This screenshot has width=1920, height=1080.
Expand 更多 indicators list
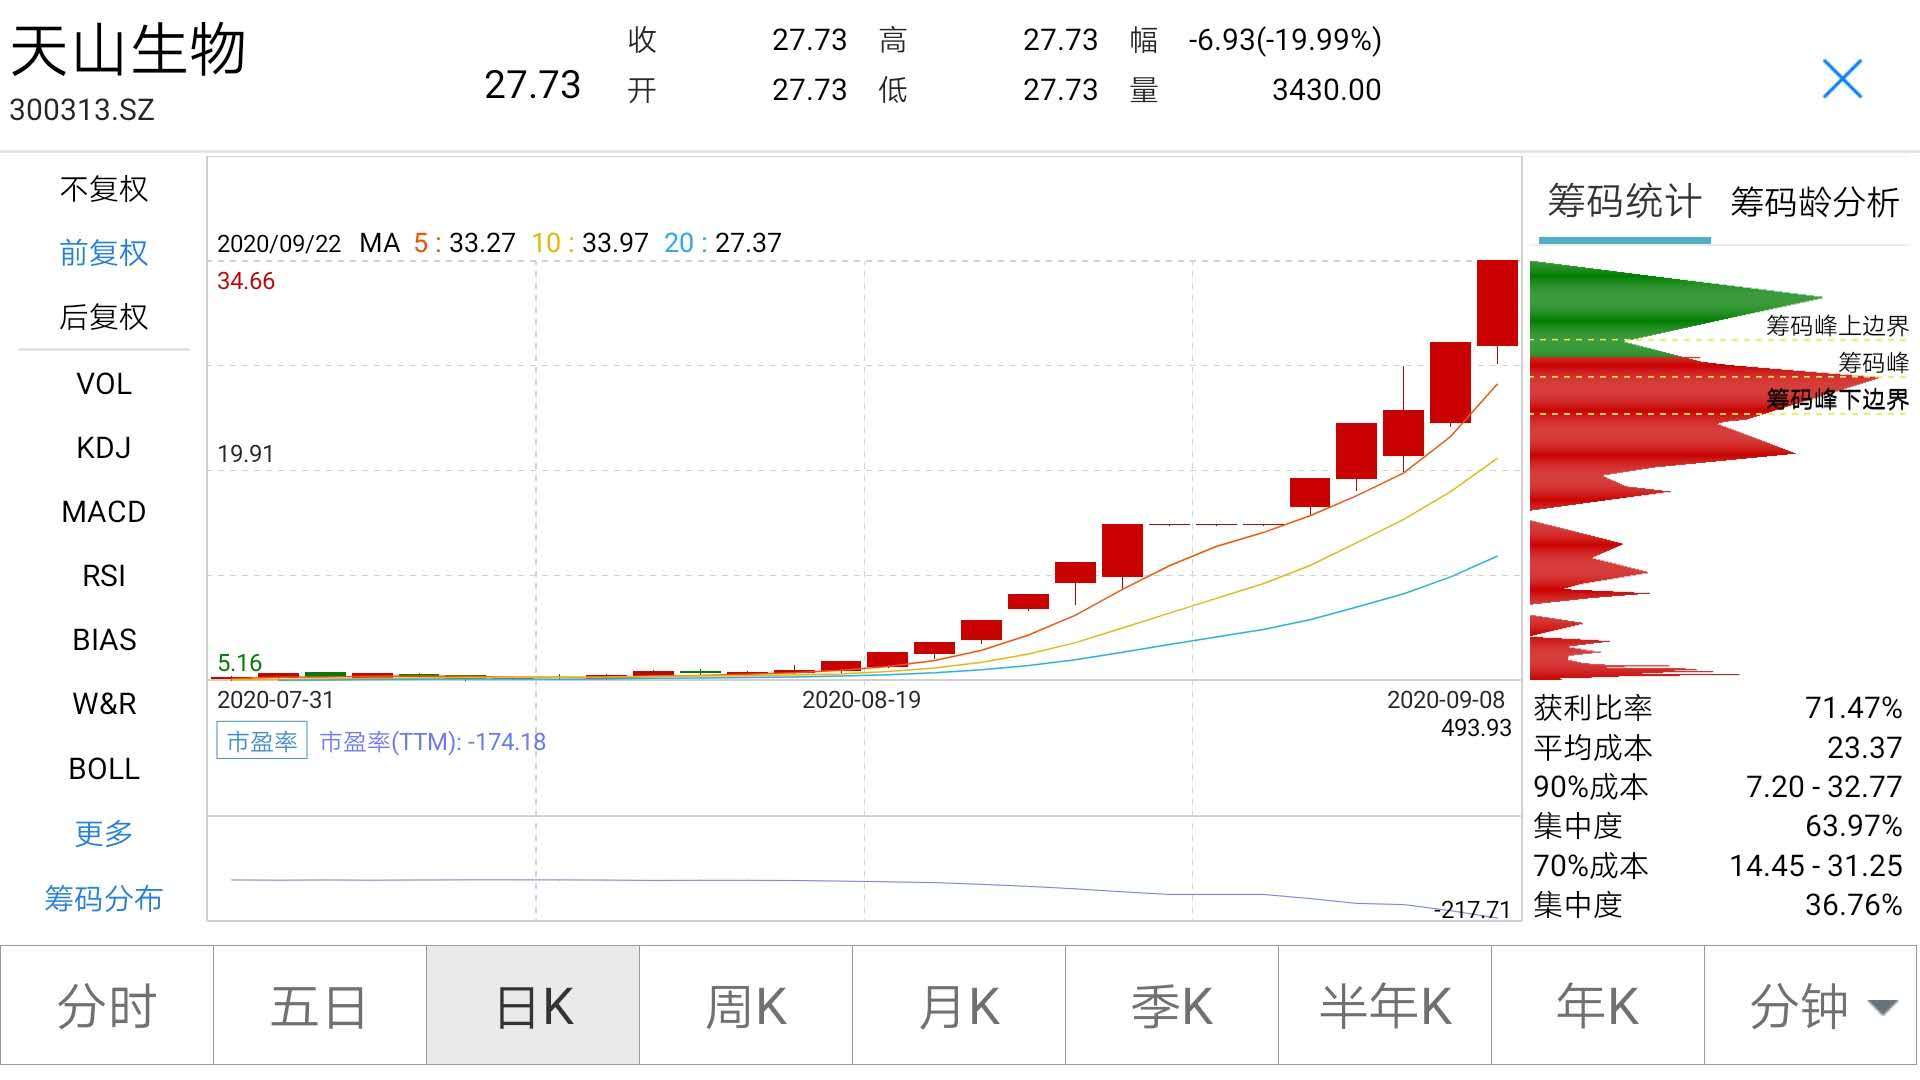pyautogui.click(x=104, y=833)
